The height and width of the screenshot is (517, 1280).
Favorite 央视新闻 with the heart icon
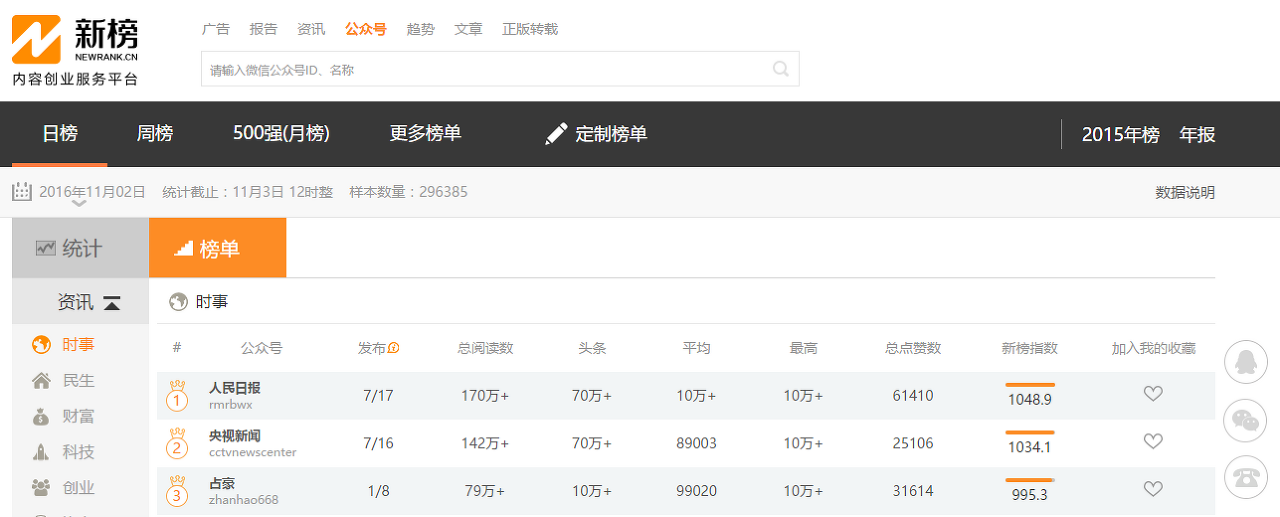click(1153, 441)
